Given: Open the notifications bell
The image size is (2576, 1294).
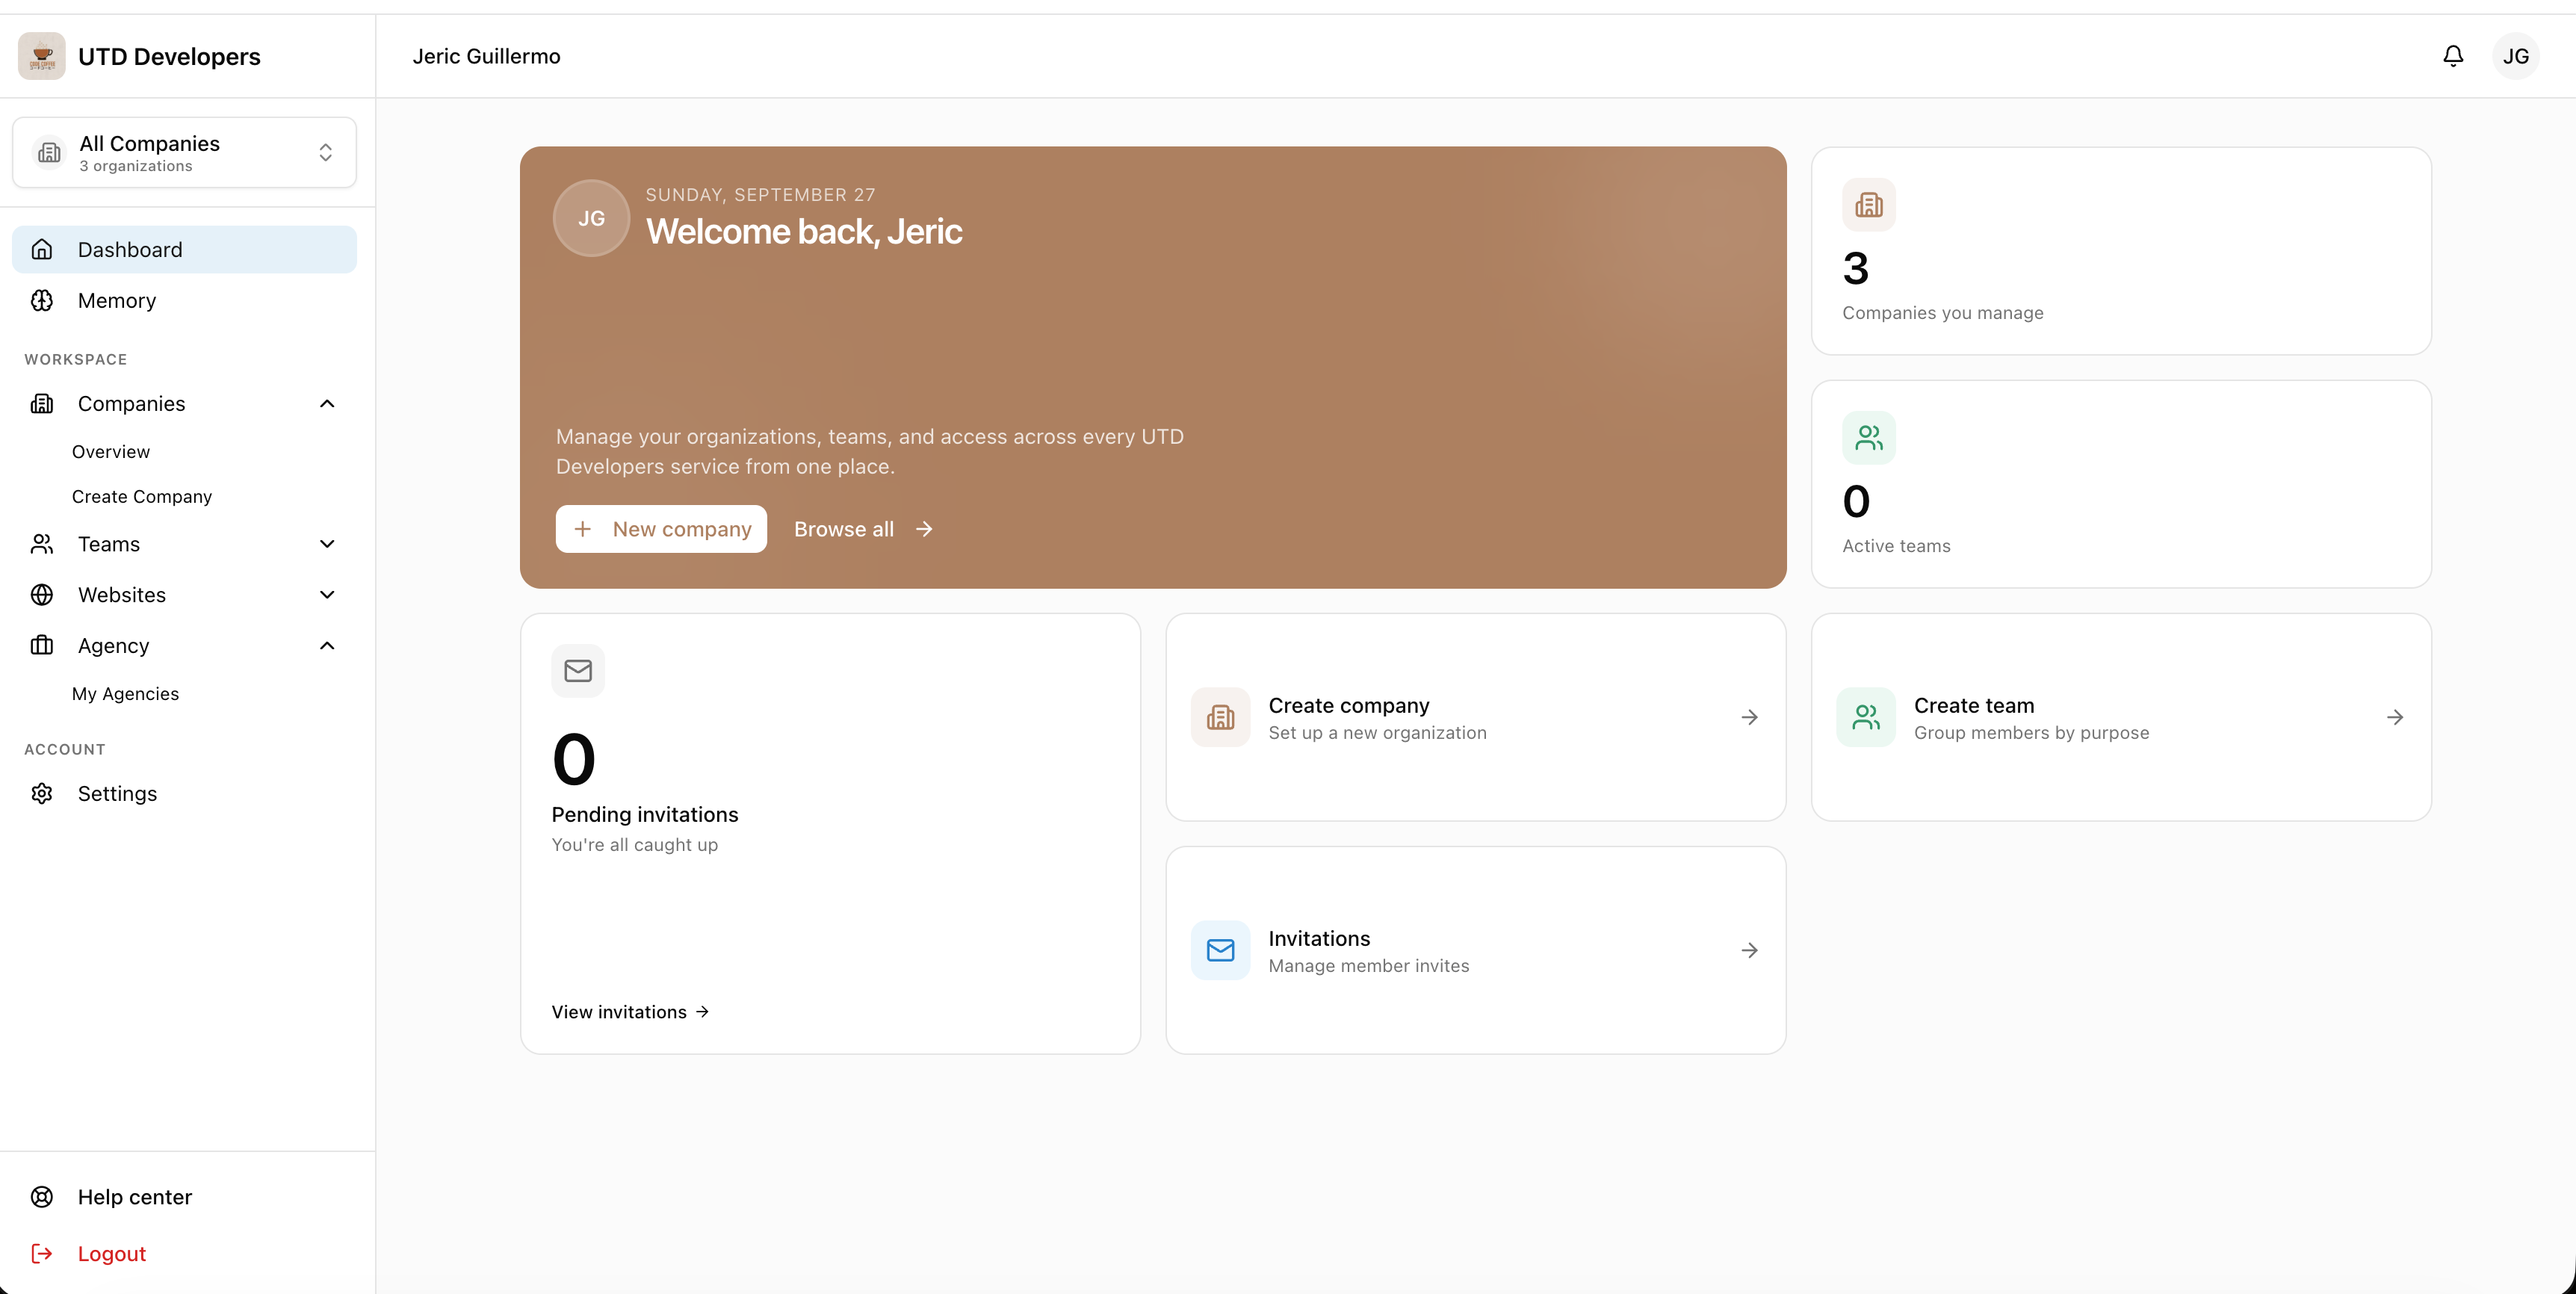Looking at the screenshot, I should click(2453, 56).
